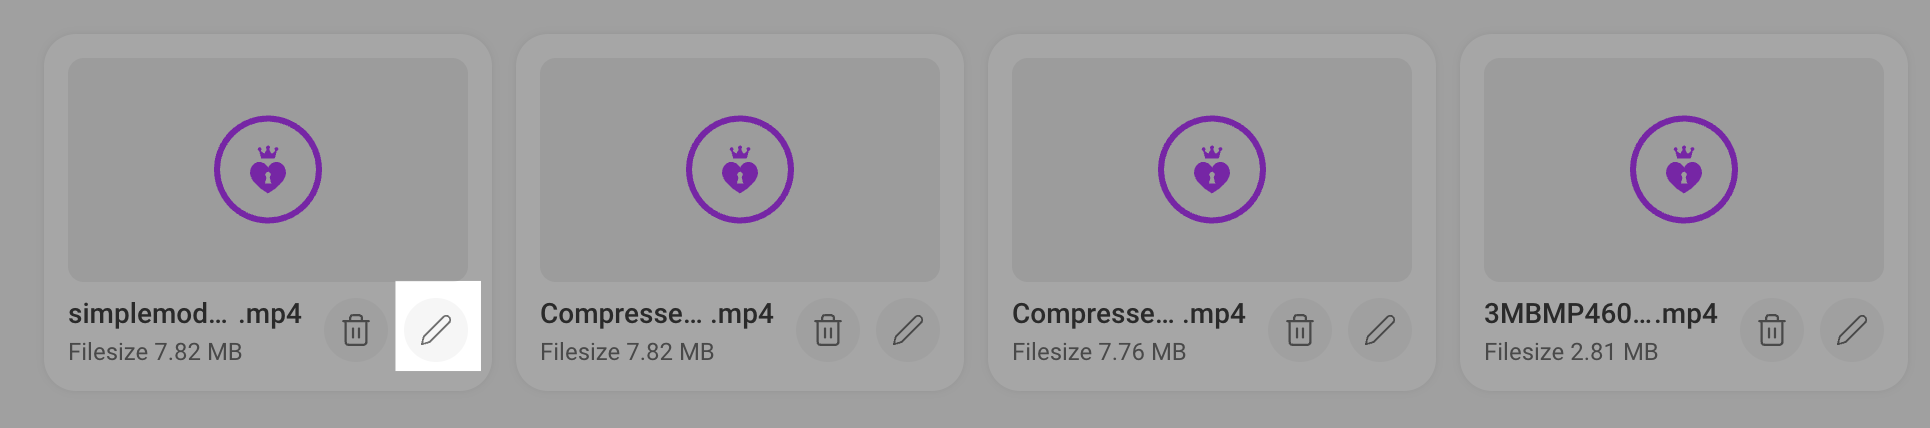
Task: Click the 3MBMP460... .mp4 file name
Action: click(1600, 314)
